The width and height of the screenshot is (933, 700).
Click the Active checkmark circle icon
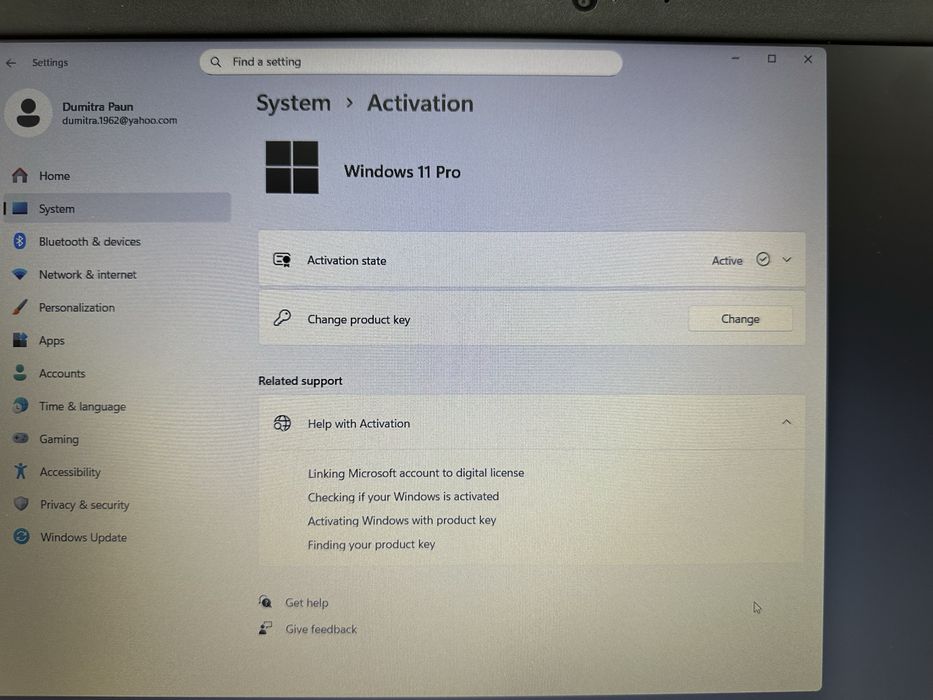[x=763, y=260]
